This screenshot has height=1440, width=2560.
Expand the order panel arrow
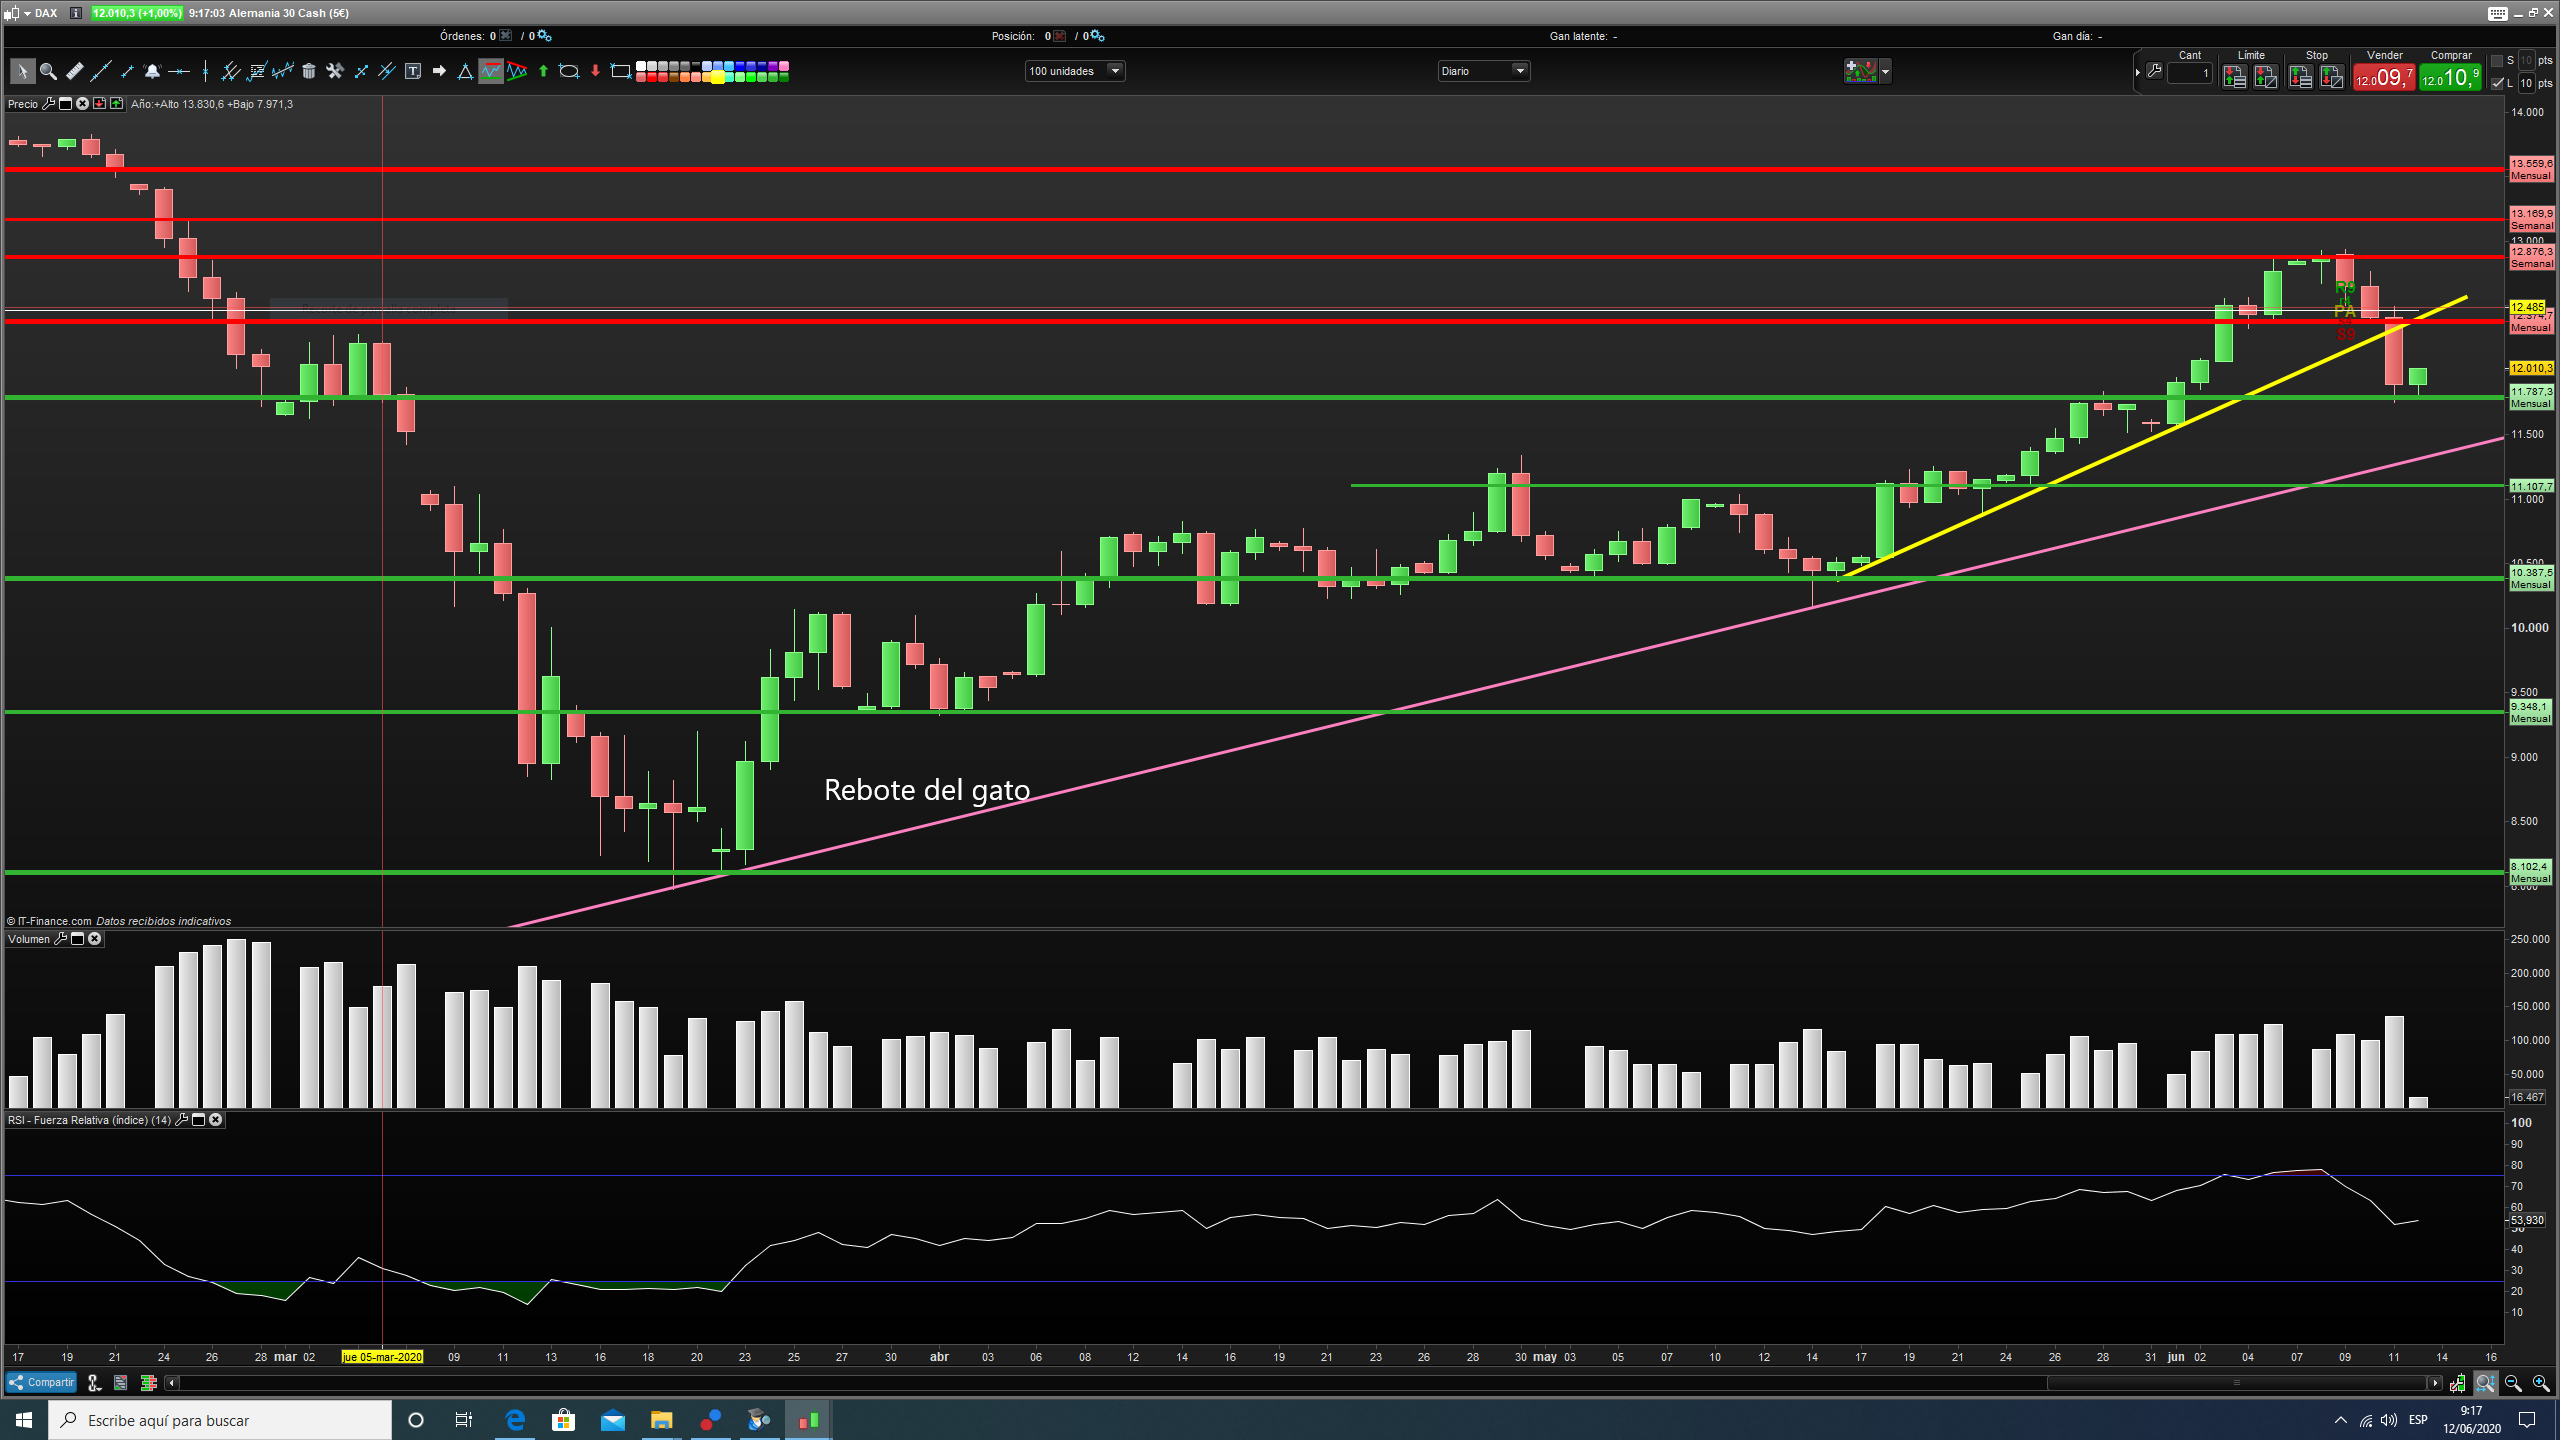(2138, 72)
